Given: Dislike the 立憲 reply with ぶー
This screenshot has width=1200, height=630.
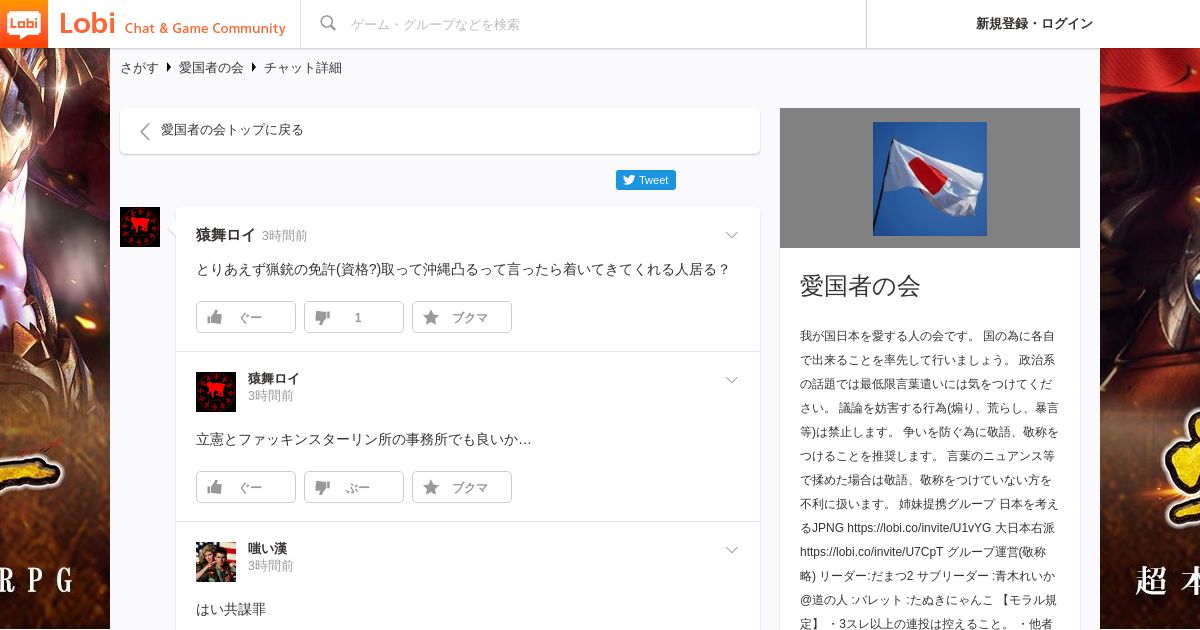Looking at the screenshot, I should click(x=354, y=487).
